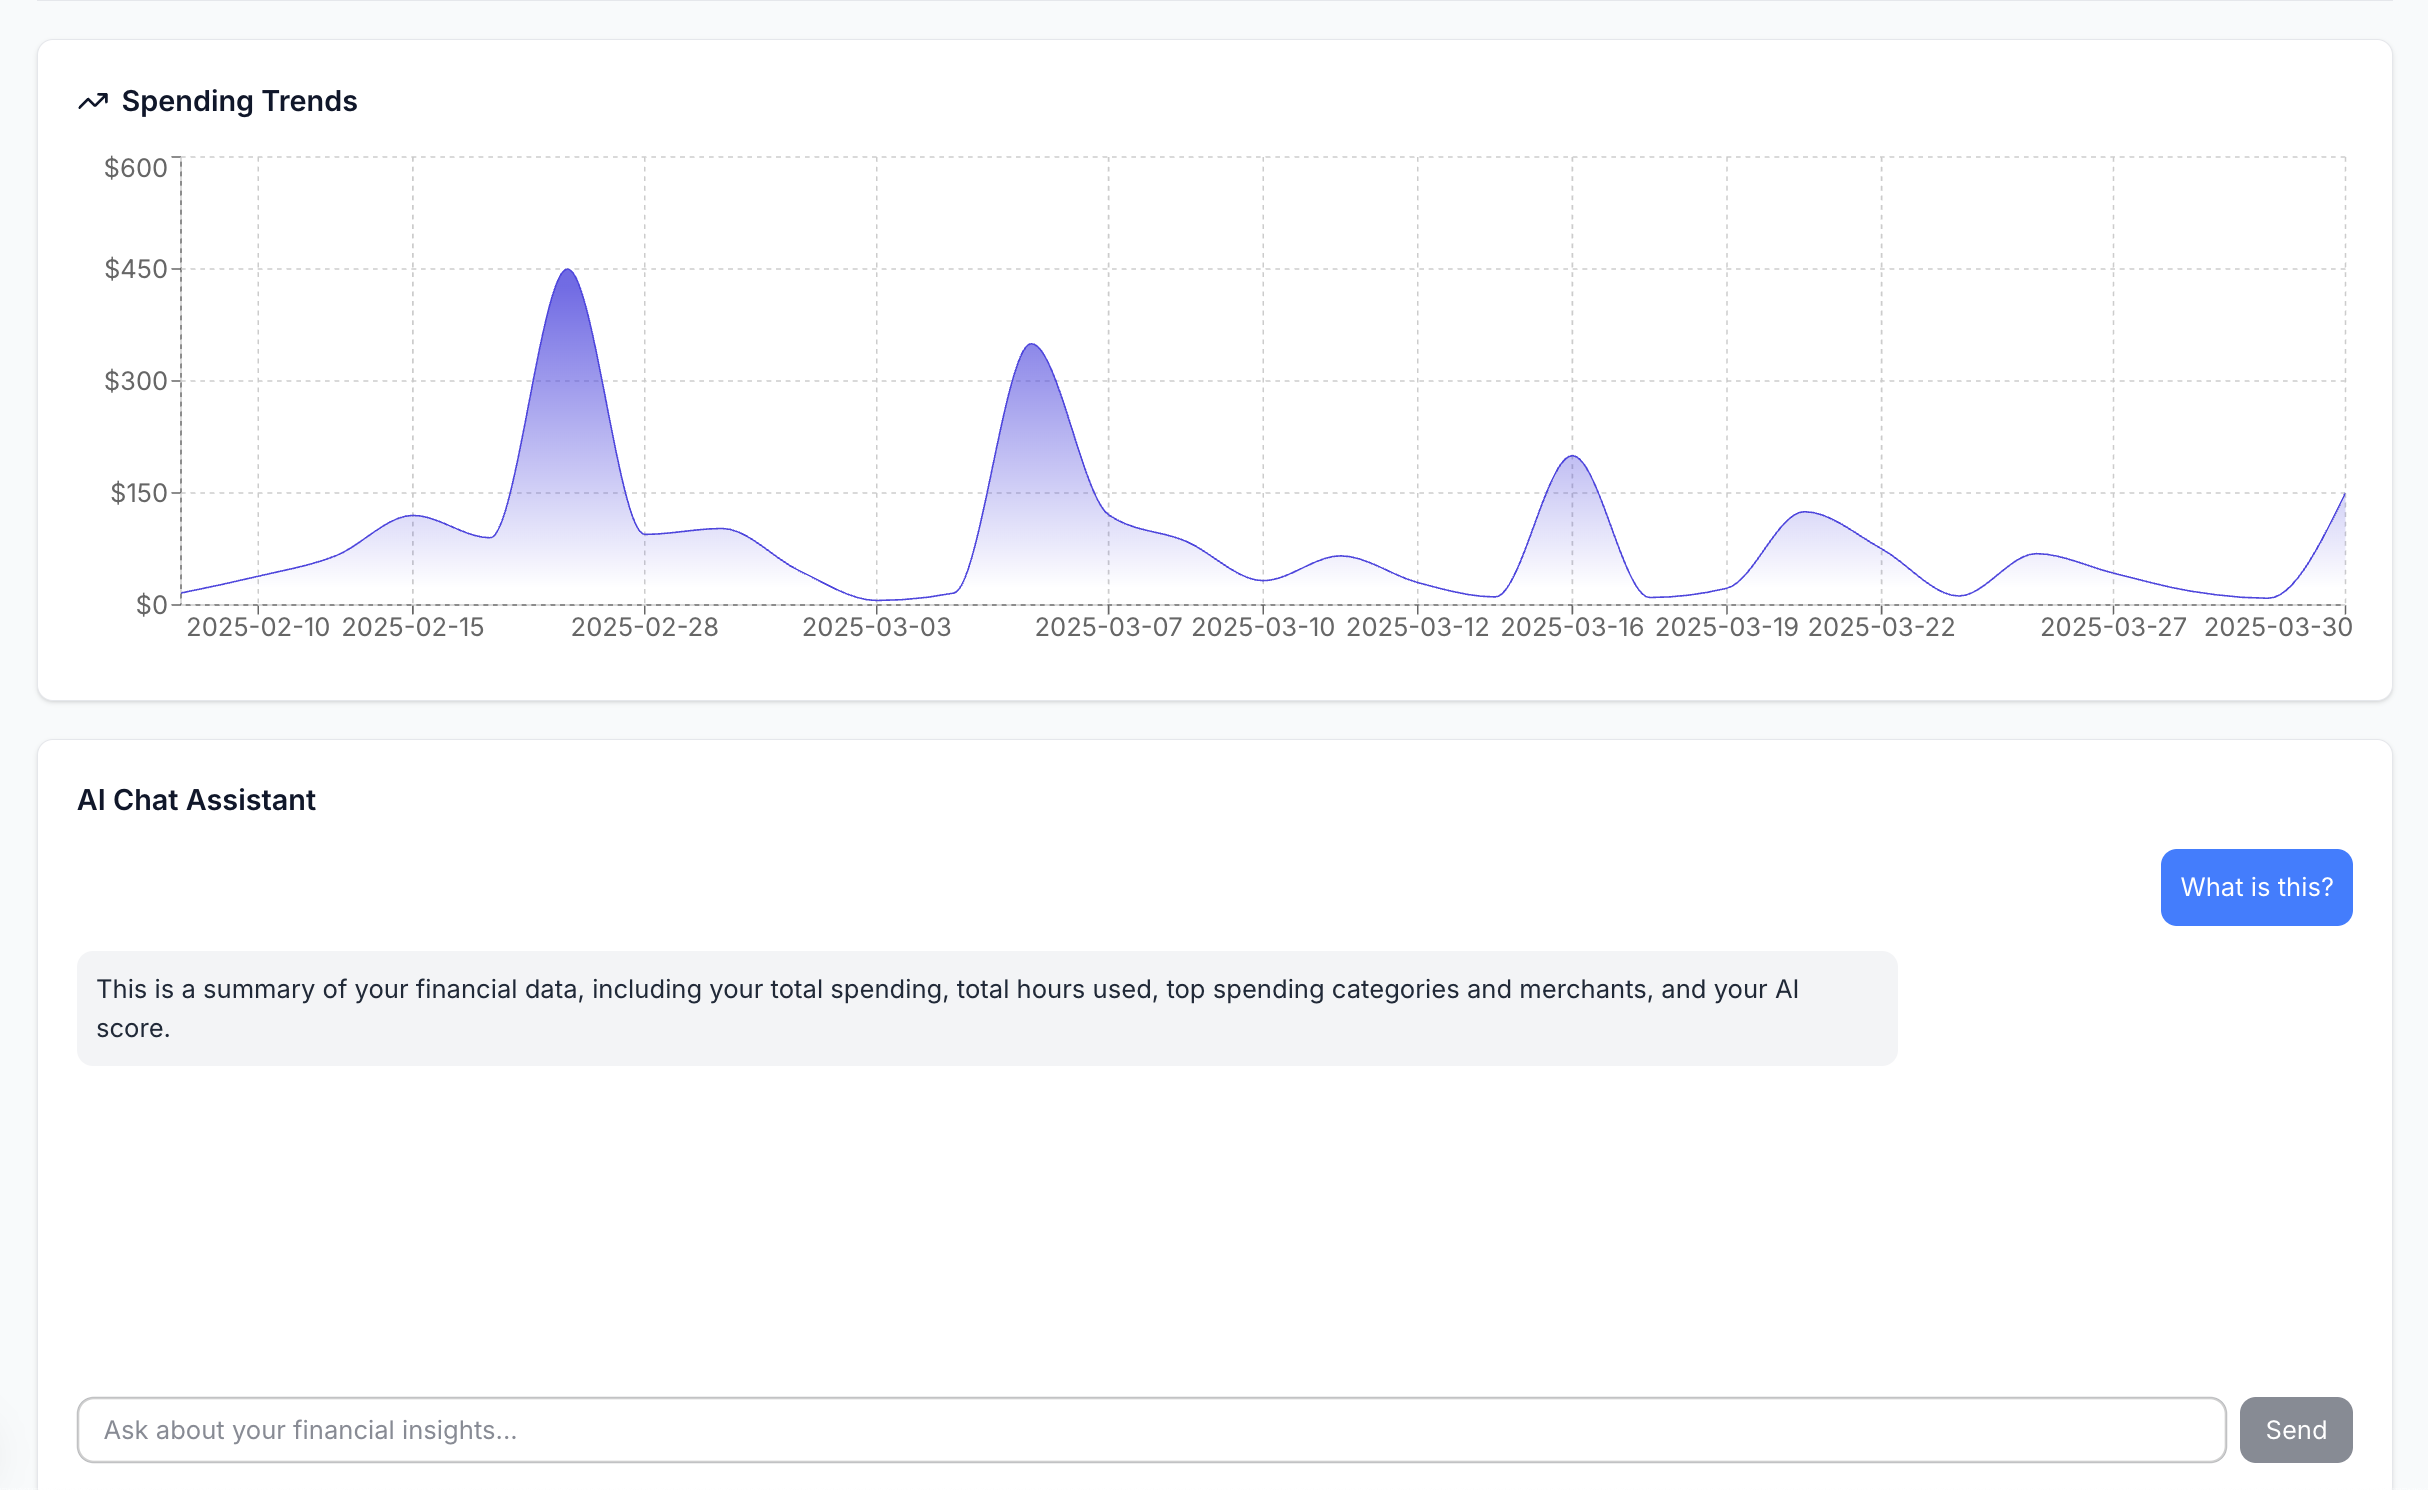Click the $300 y-axis label
Viewport: 2428px width, 1490px height.
136,381
